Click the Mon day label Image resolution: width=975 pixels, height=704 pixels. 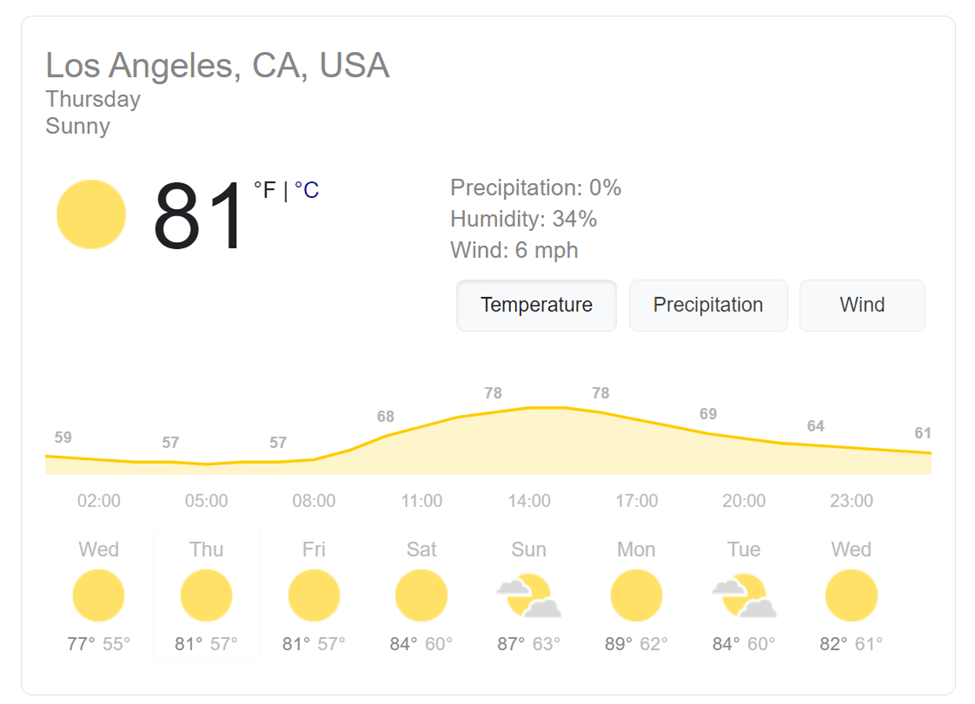click(x=636, y=549)
